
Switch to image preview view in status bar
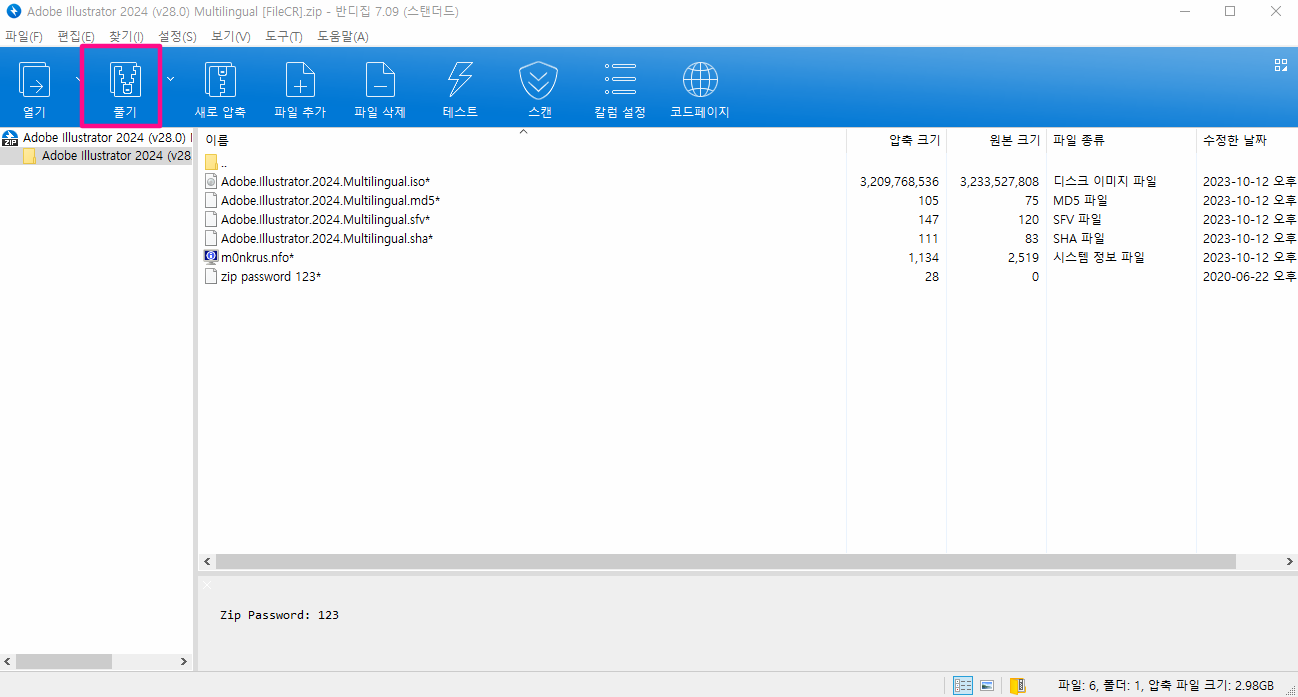pyautogui.click(x=987, y=685)
